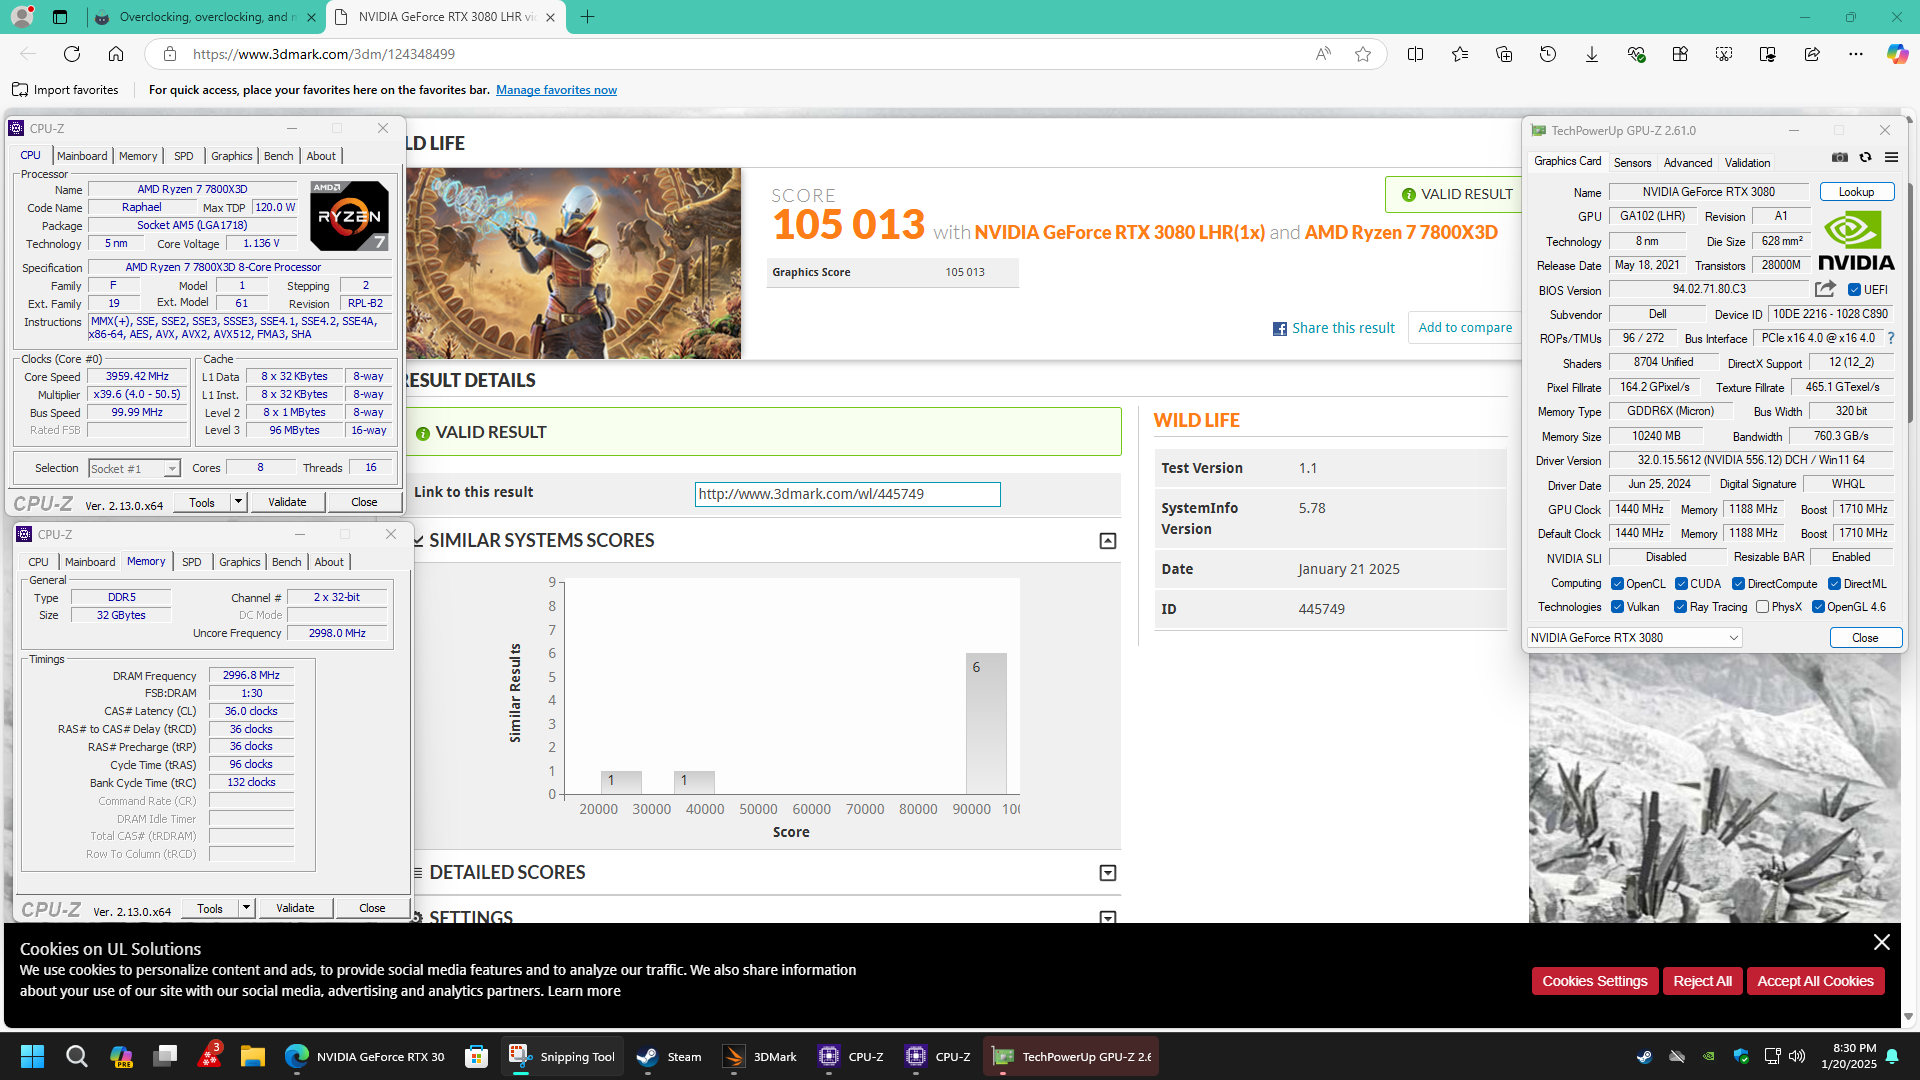Click Wild Life benchmark thumbnail image

(x=573, y=263)
